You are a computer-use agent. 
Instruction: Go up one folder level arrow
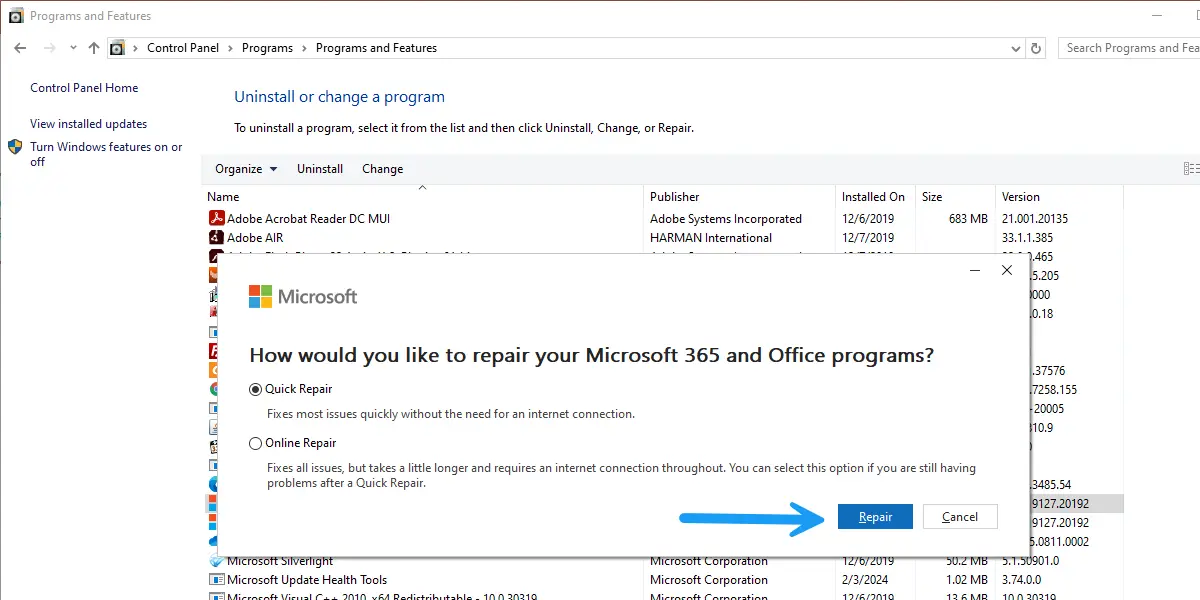(x=94, y=48)
